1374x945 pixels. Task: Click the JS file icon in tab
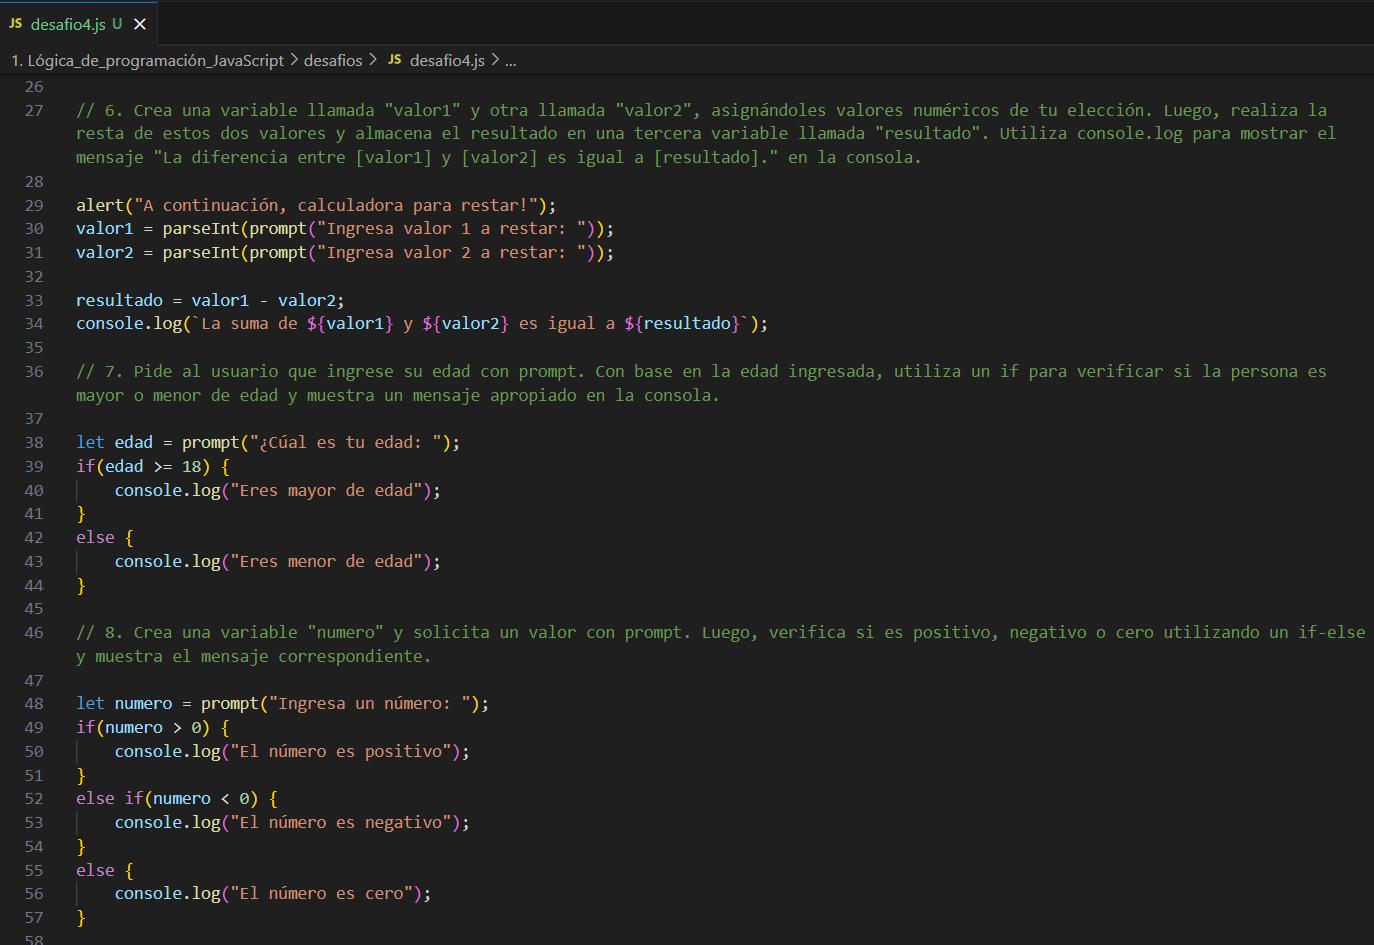coord(16,23)
